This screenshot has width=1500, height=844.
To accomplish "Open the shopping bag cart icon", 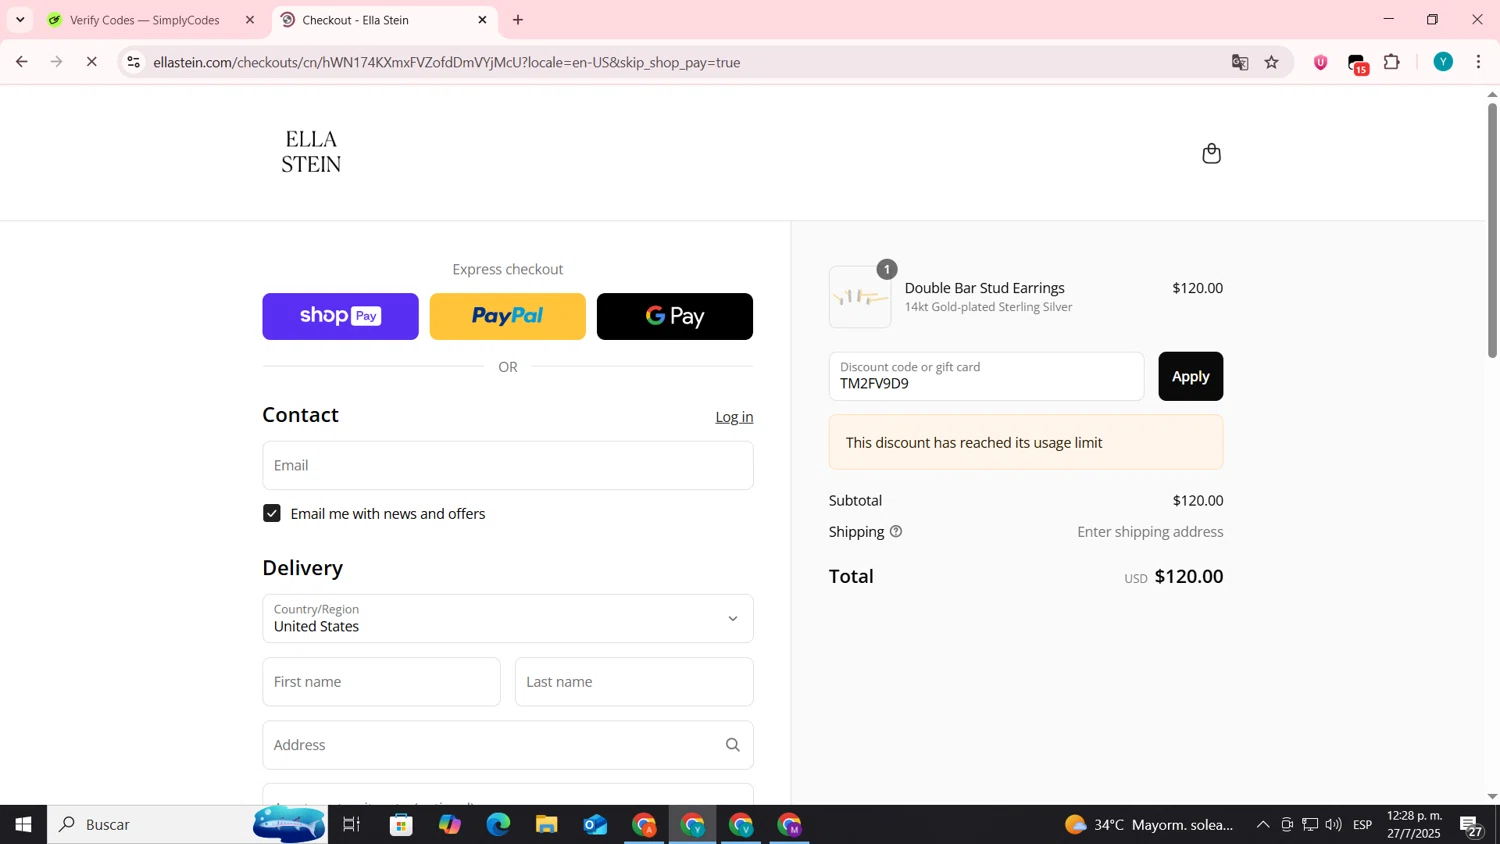I will pos(1211,153).
